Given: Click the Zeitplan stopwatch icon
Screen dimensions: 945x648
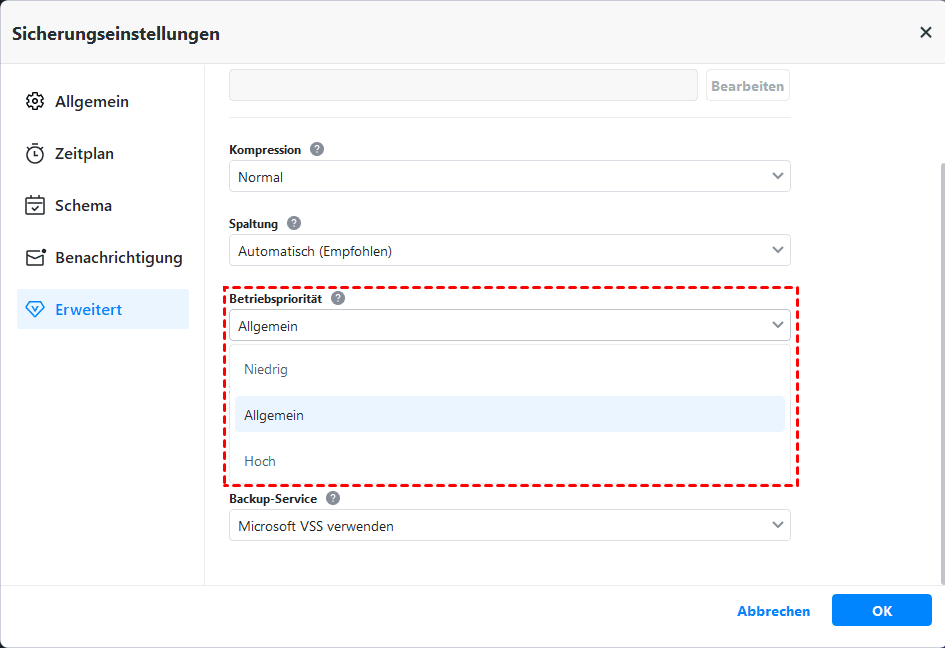Looking at the screenshot, I should tap(35, 154).
